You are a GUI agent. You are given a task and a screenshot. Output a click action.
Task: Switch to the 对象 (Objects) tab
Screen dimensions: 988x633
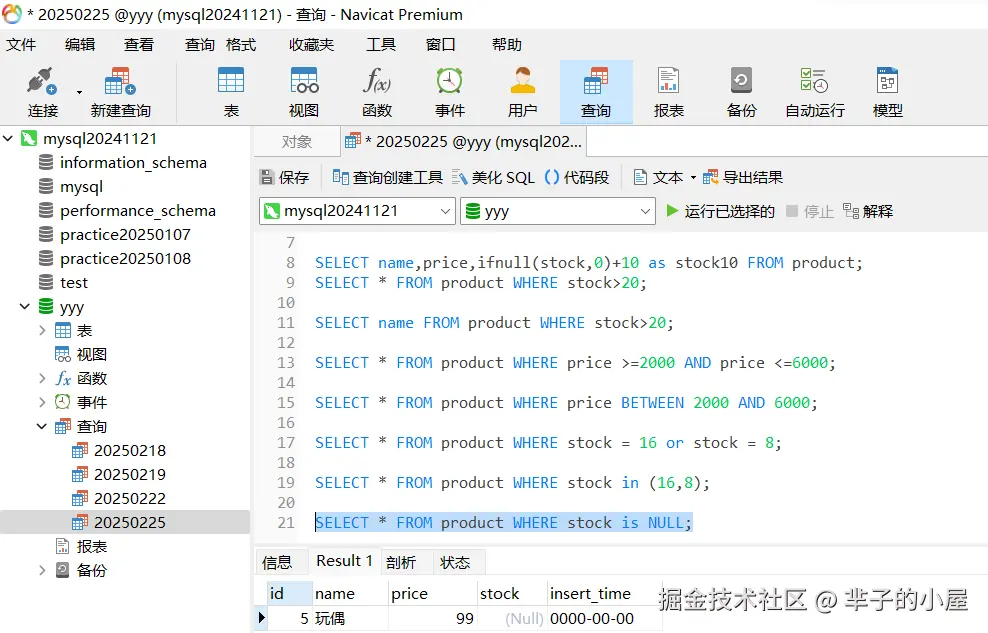297,142
